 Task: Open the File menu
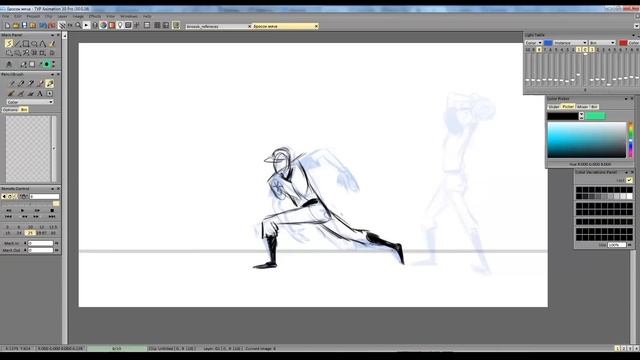5,16
